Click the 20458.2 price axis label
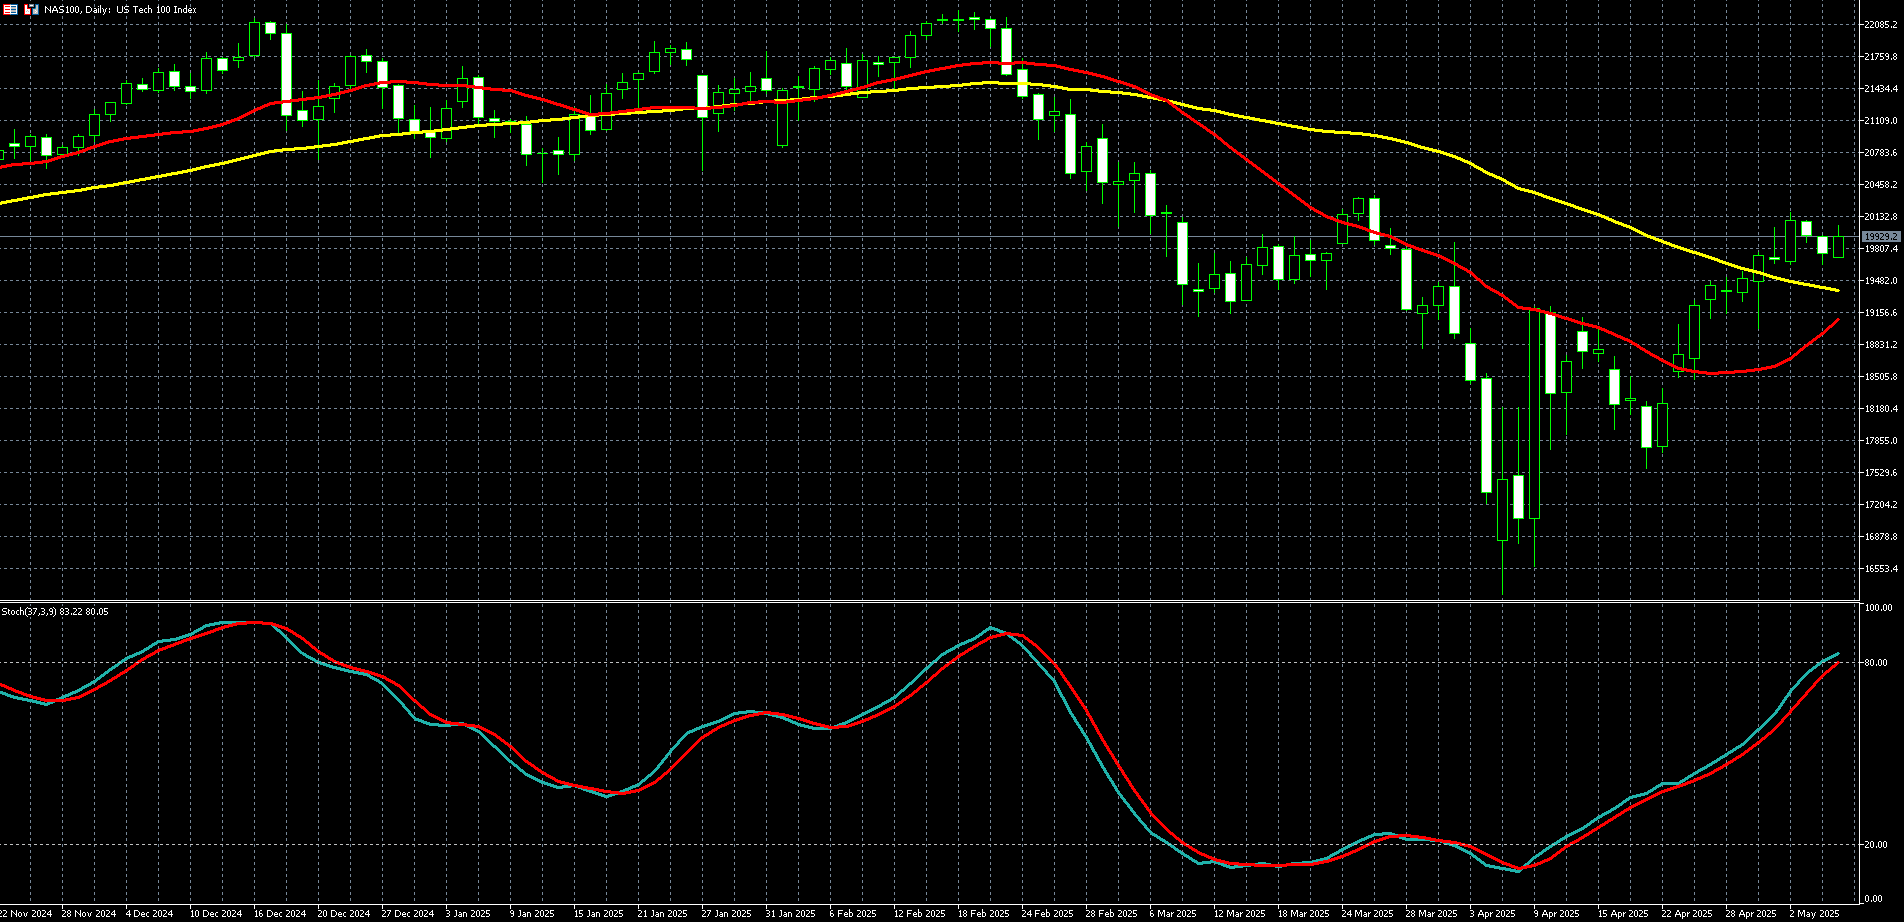The image size is (1904, 922). 1880,185
